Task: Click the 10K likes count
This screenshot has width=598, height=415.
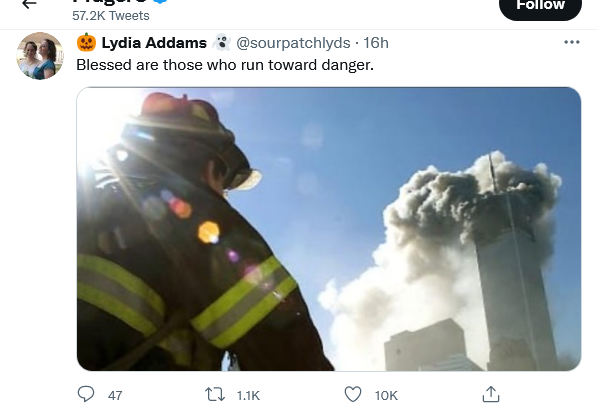Action: click(x=386, y=396)
